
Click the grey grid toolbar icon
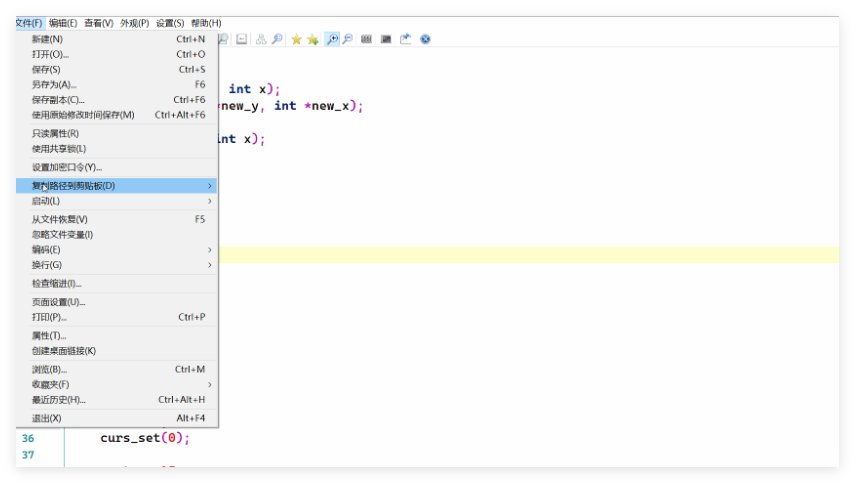tap(366, 39)
